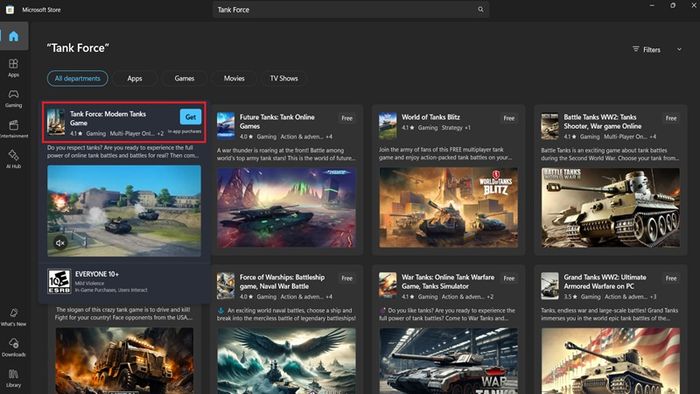Click the "Tank Force" results heading
The image size is (700, 394).
(78, 48)
